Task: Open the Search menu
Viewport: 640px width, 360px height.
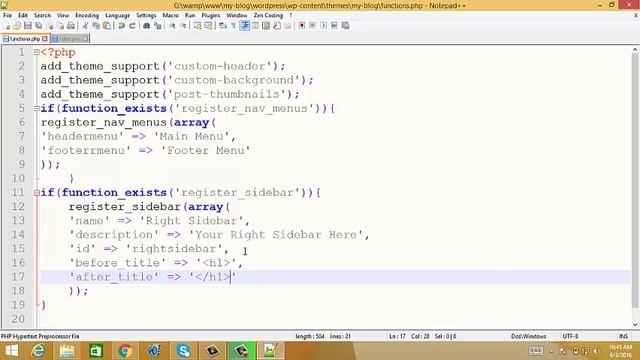Action: click(x=42, y=15)
